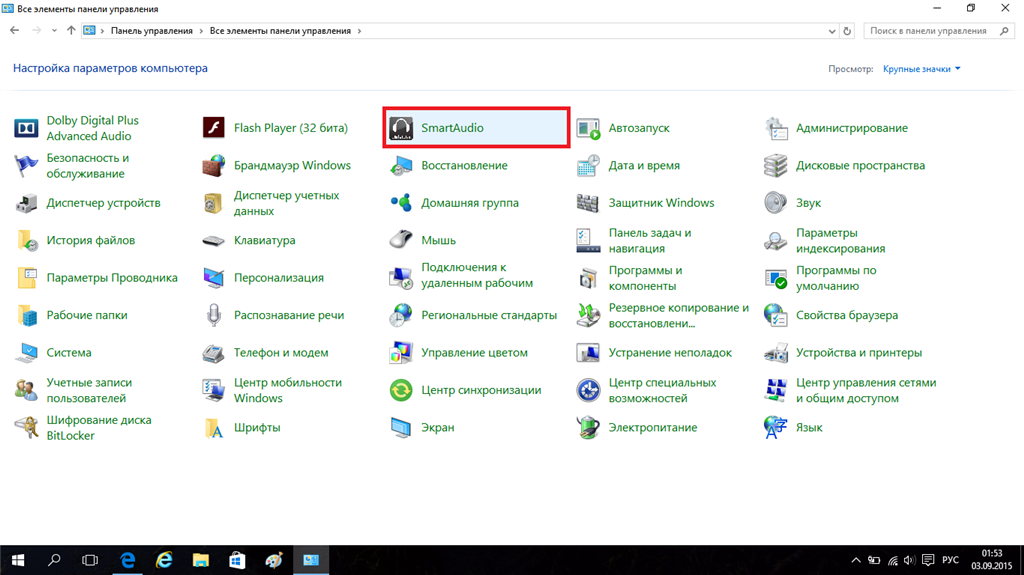Open the Центр синхронизации green icon
Viewport: 1024px width, 575px height.
point(401,390)
